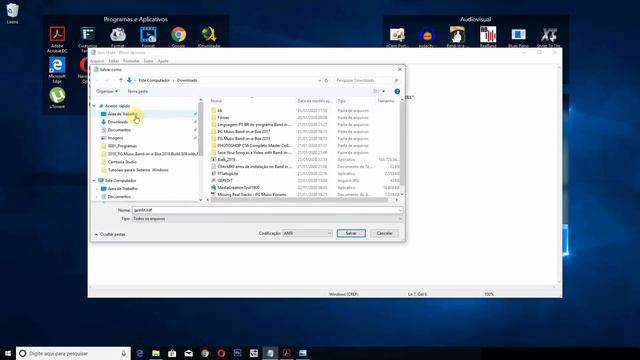The height and width of the screenshot is (360, 640).
Task: Open the Lixeira recycle bin icon
Action: (12, 13)
